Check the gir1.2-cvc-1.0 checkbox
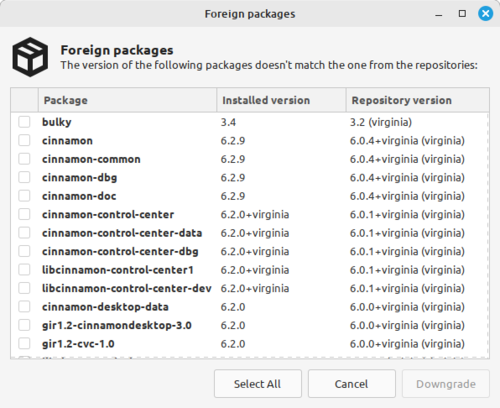The image size is (500, 408). pos(24,344)
